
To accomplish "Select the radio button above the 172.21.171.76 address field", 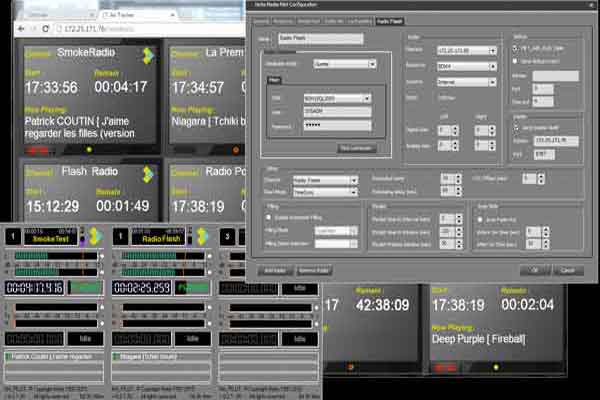I will point(516,128).
